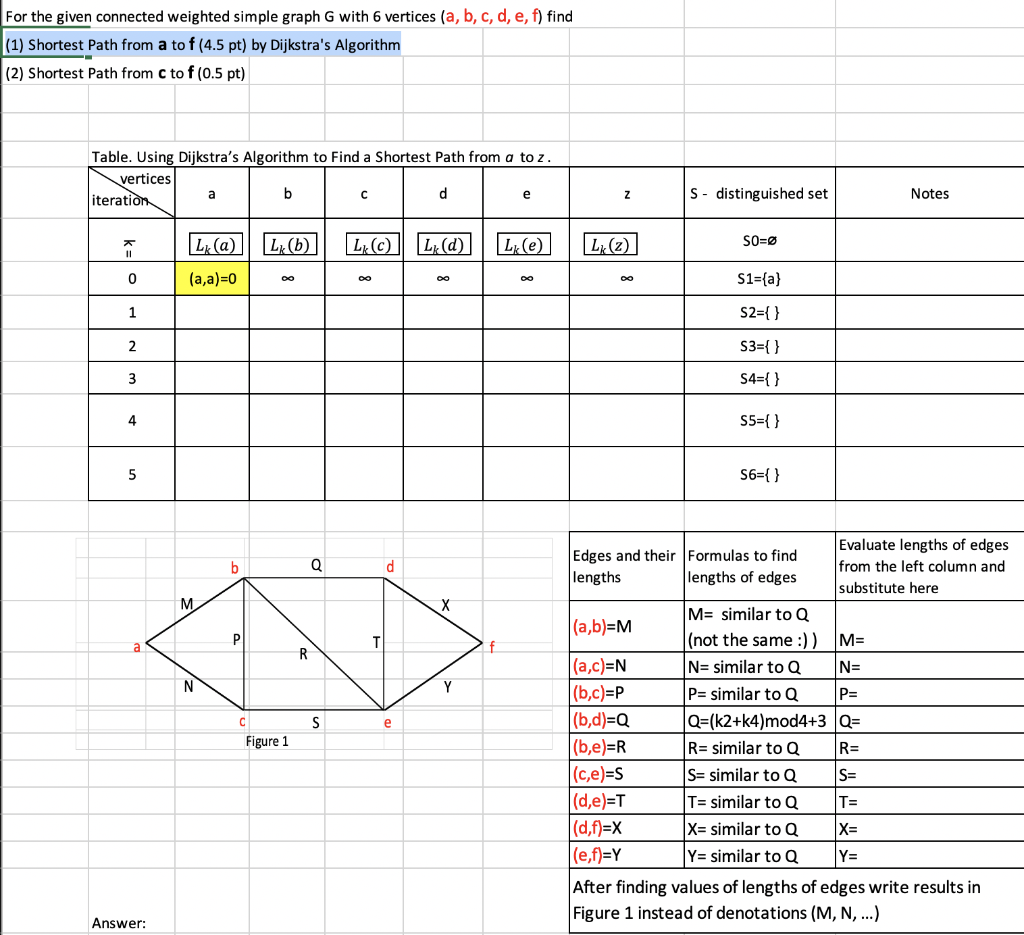Click the empty Notes cell beside S2={ }

tap(928, 311)
